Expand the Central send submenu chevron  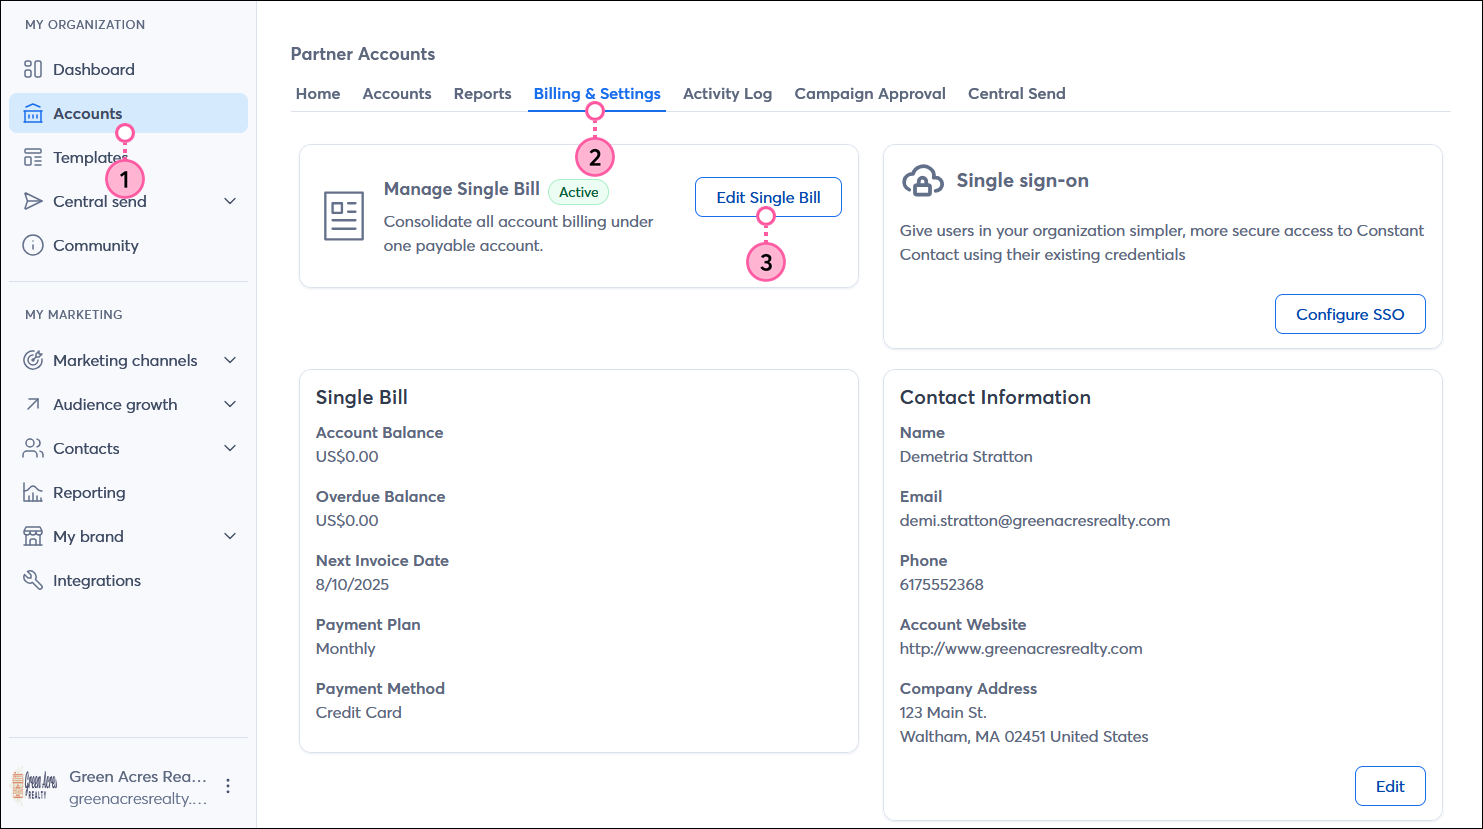pyautogui.click(x=230, y=201)
